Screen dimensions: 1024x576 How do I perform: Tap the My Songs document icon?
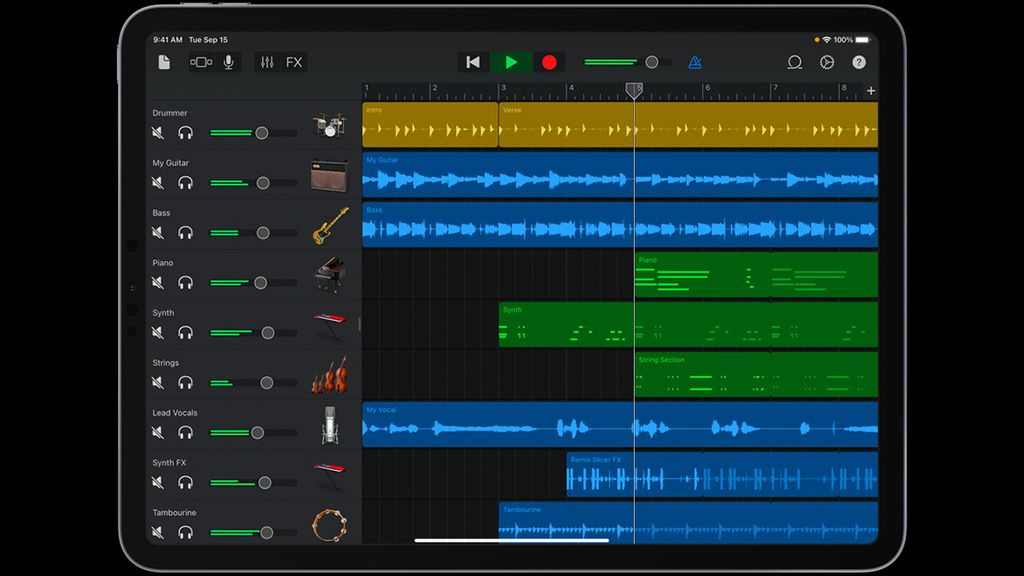(164, 62)
